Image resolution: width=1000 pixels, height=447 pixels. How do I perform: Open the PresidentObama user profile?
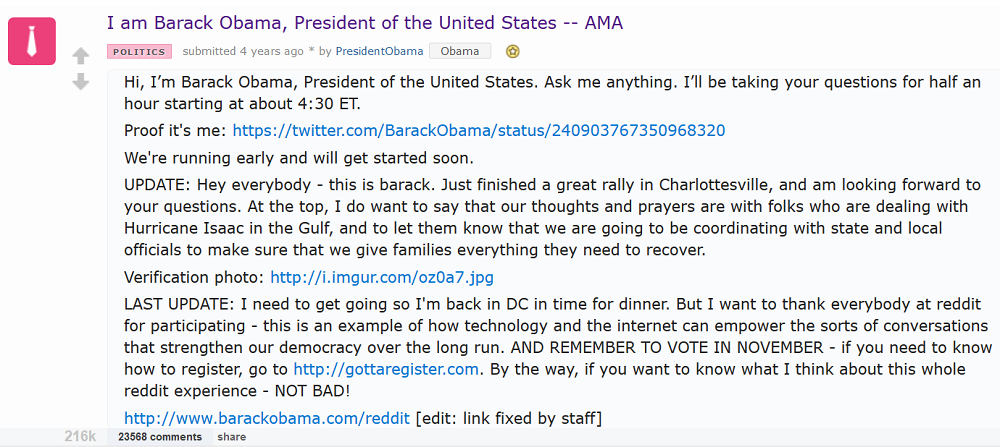[x=379, y=51]
